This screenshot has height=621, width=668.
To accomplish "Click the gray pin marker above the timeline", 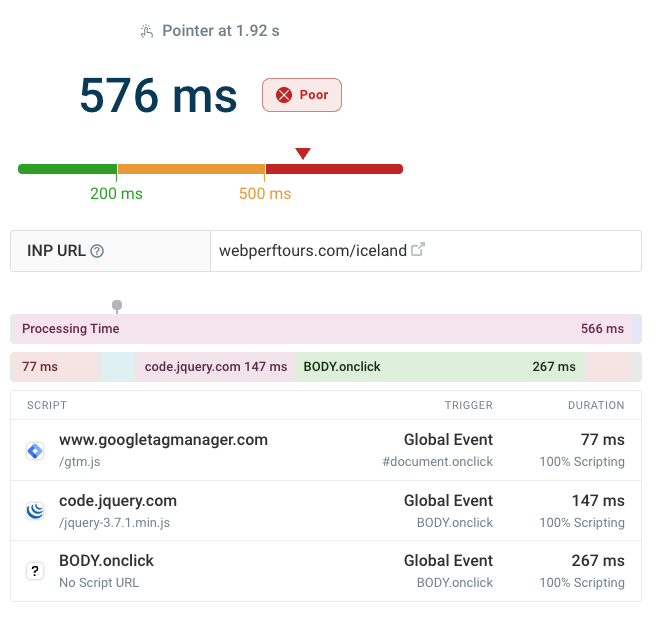I will click(117, 305).
